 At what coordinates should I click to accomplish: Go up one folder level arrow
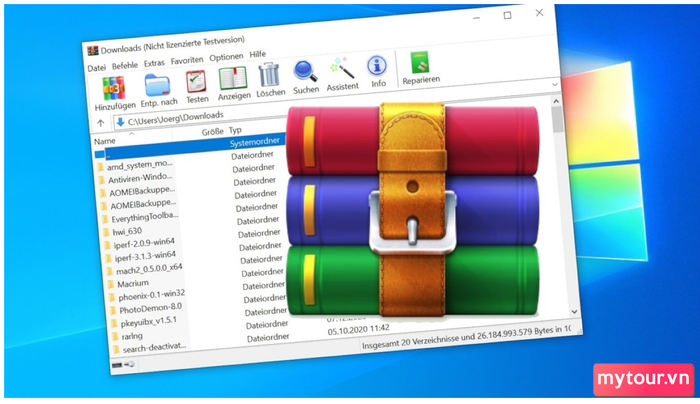100,123
